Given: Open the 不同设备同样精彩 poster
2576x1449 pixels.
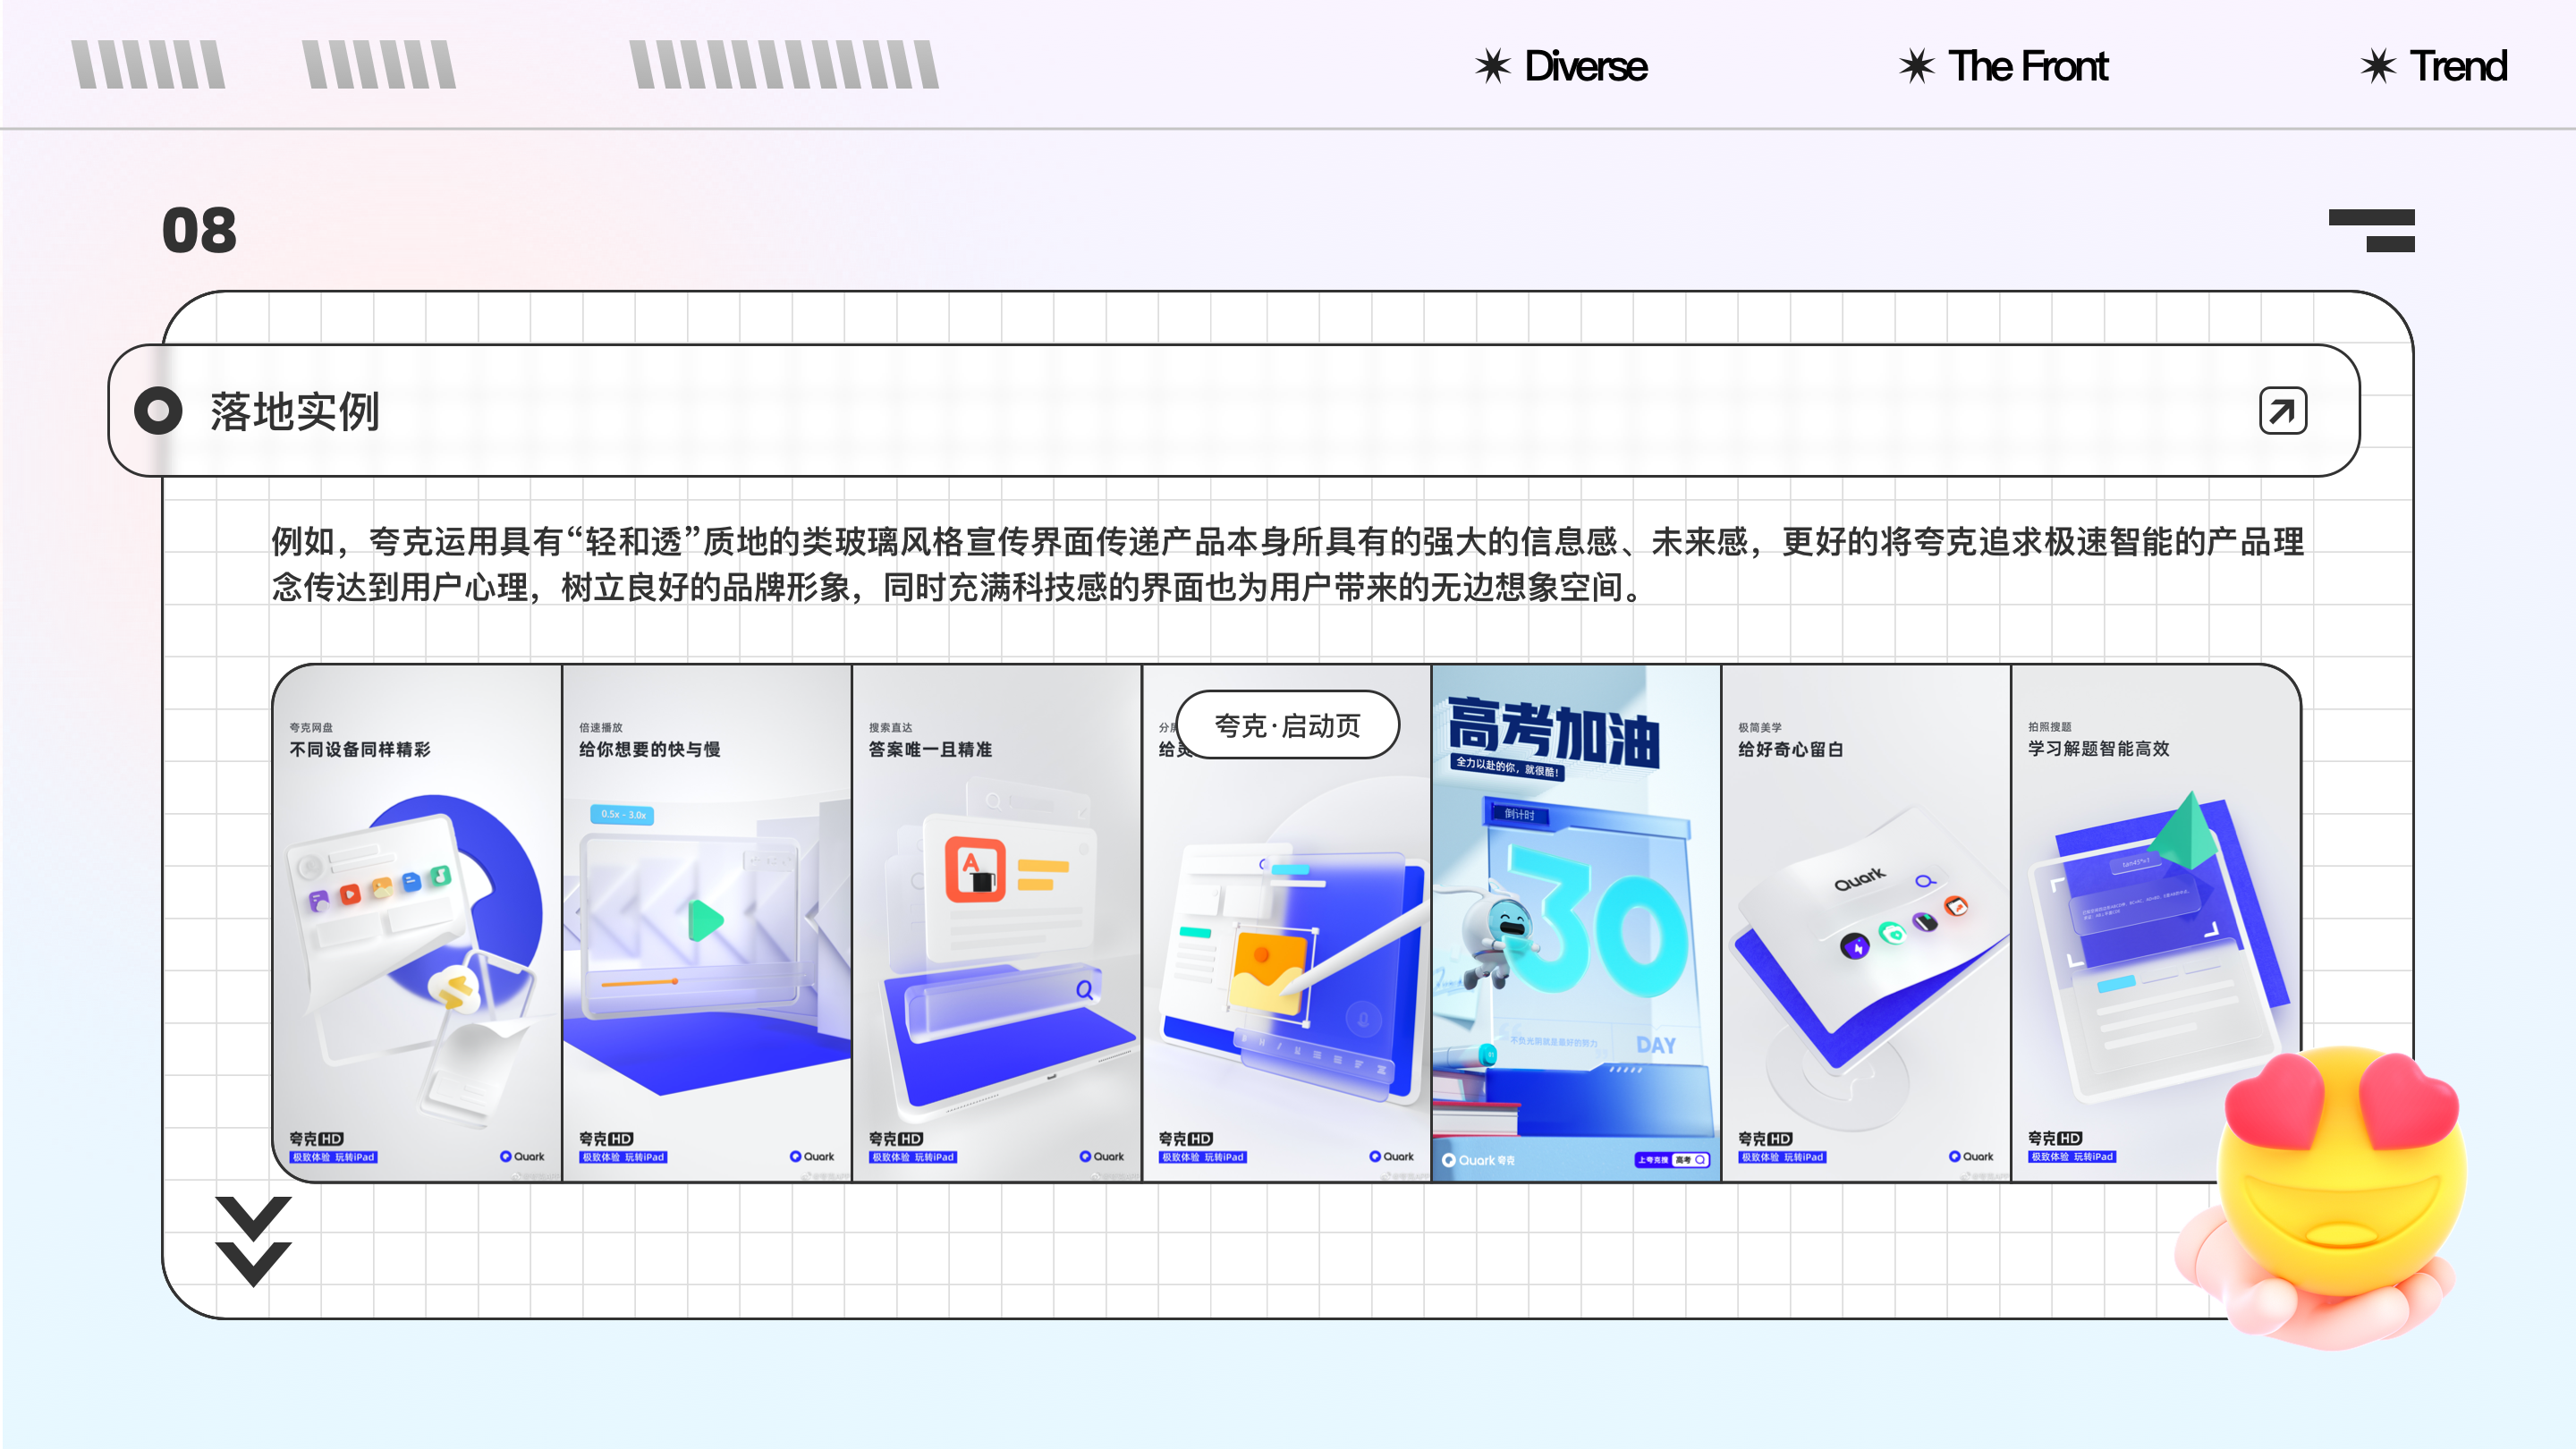Looking at the screenshot, I should tap(417, 922).
